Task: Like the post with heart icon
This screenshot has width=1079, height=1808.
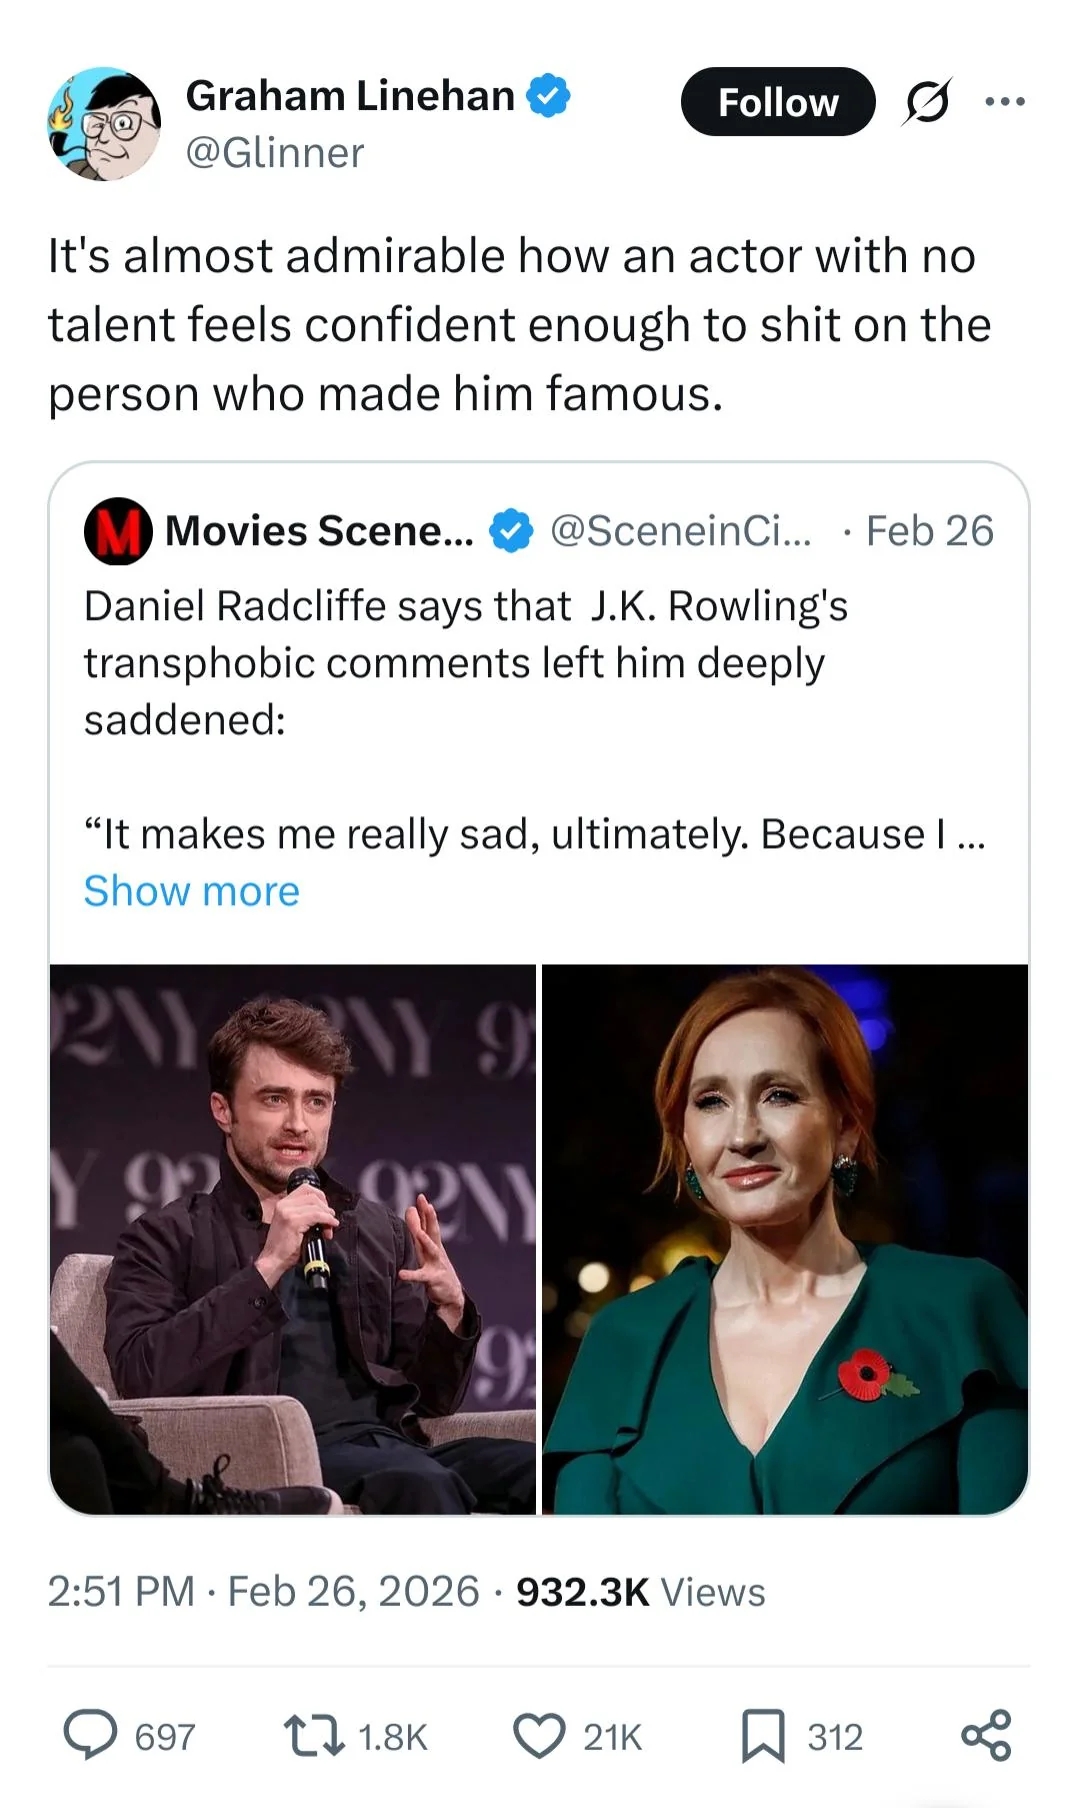Action: (x=540, y=1735)
